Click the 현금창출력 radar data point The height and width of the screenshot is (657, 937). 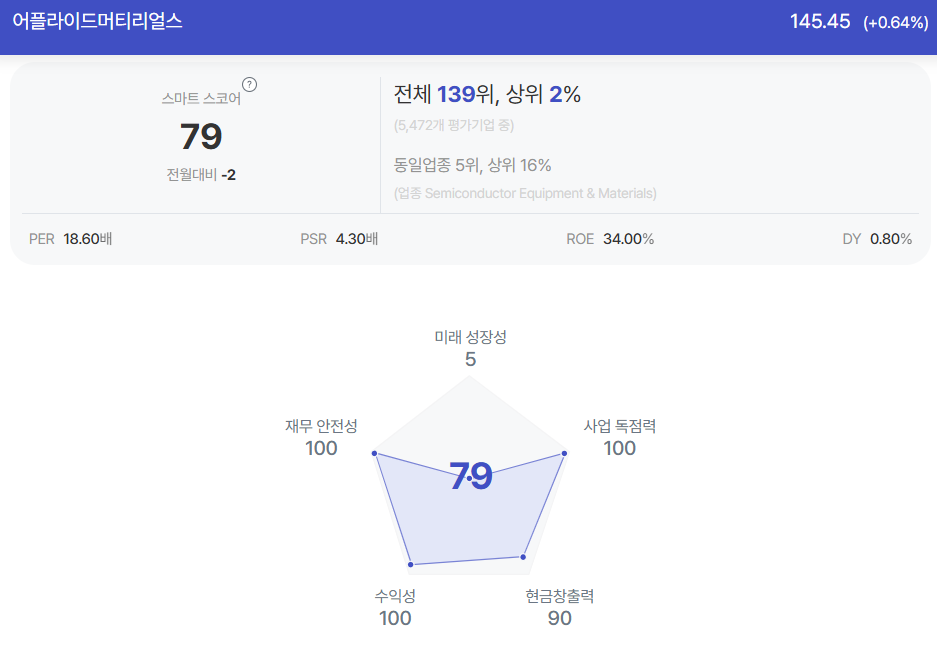523,557
